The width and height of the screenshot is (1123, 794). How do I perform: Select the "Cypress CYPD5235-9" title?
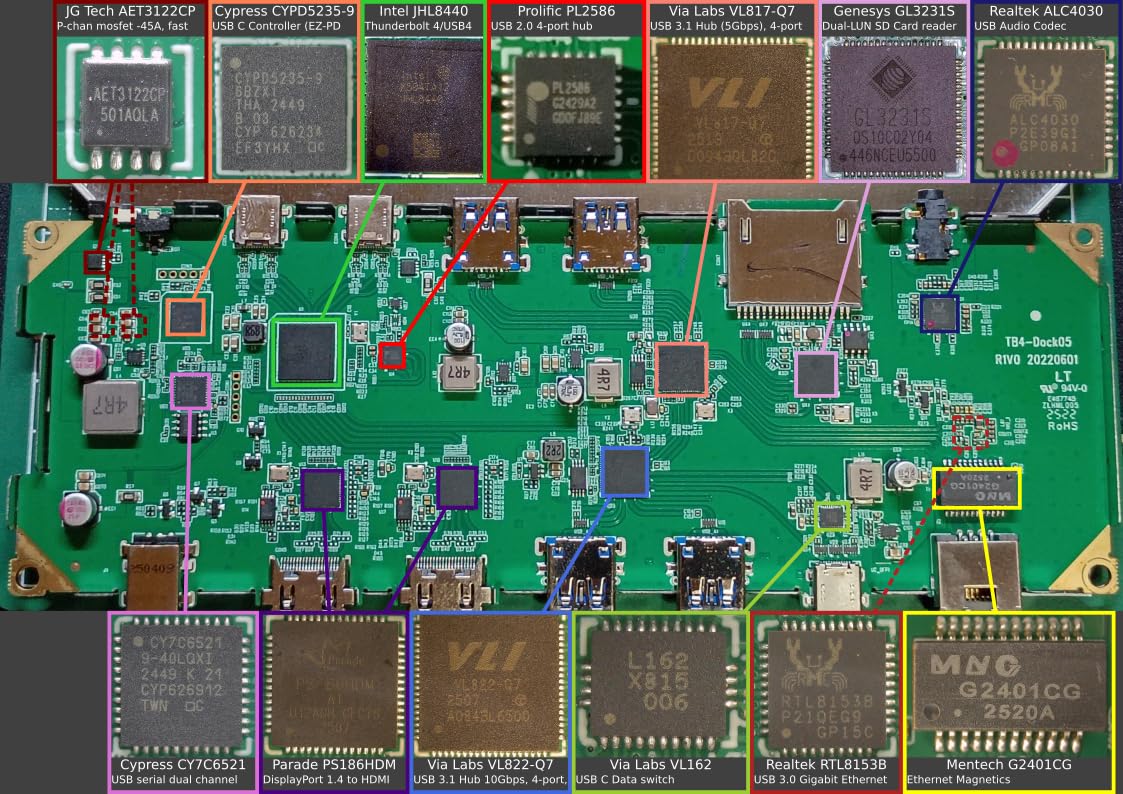coord(284,11)
